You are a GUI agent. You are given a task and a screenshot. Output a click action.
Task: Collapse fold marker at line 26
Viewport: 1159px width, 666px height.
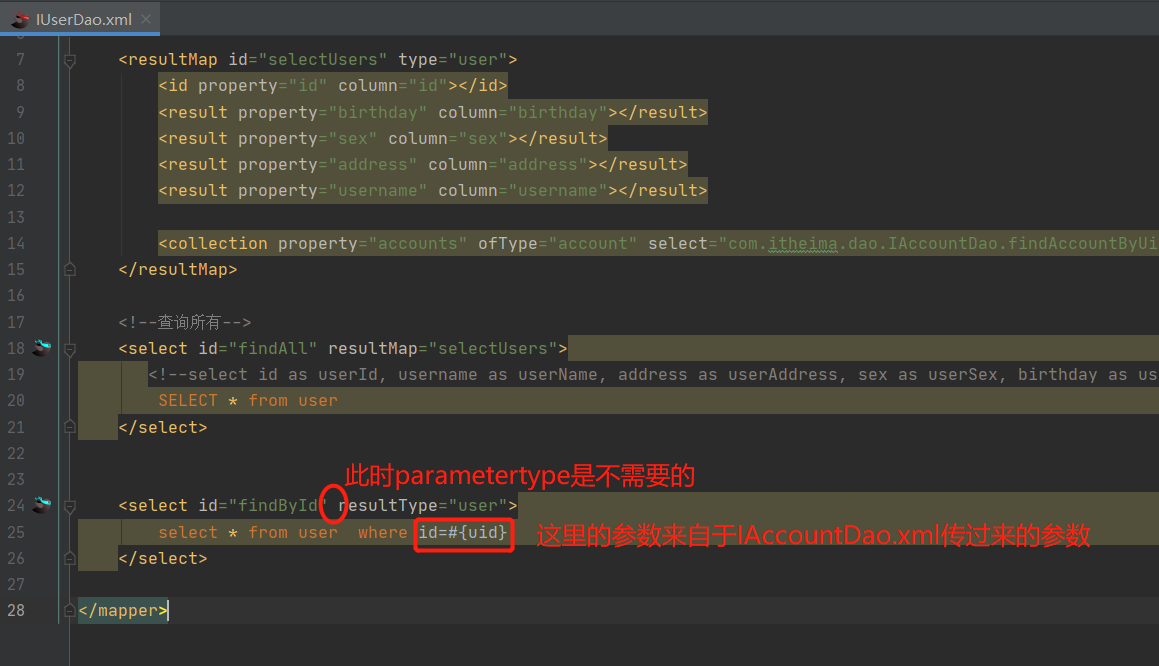coord(69,558)
